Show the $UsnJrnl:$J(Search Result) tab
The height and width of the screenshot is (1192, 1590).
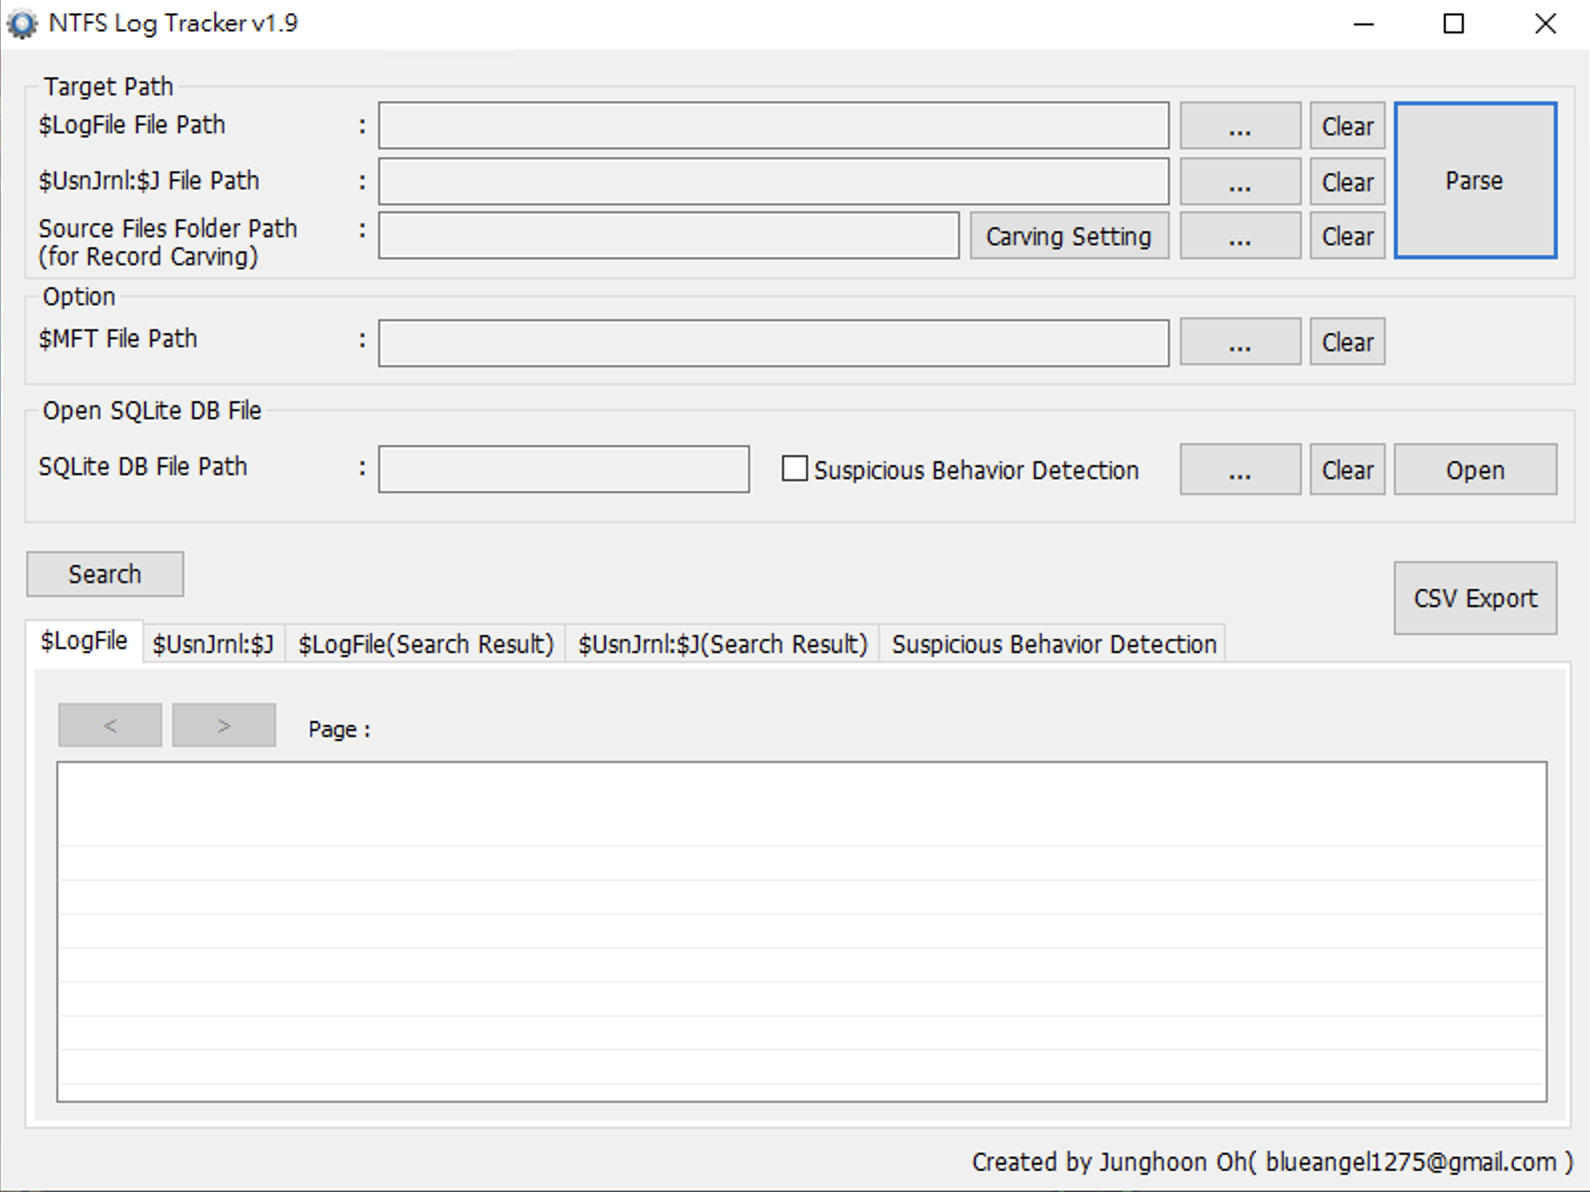tap(722, 644)
